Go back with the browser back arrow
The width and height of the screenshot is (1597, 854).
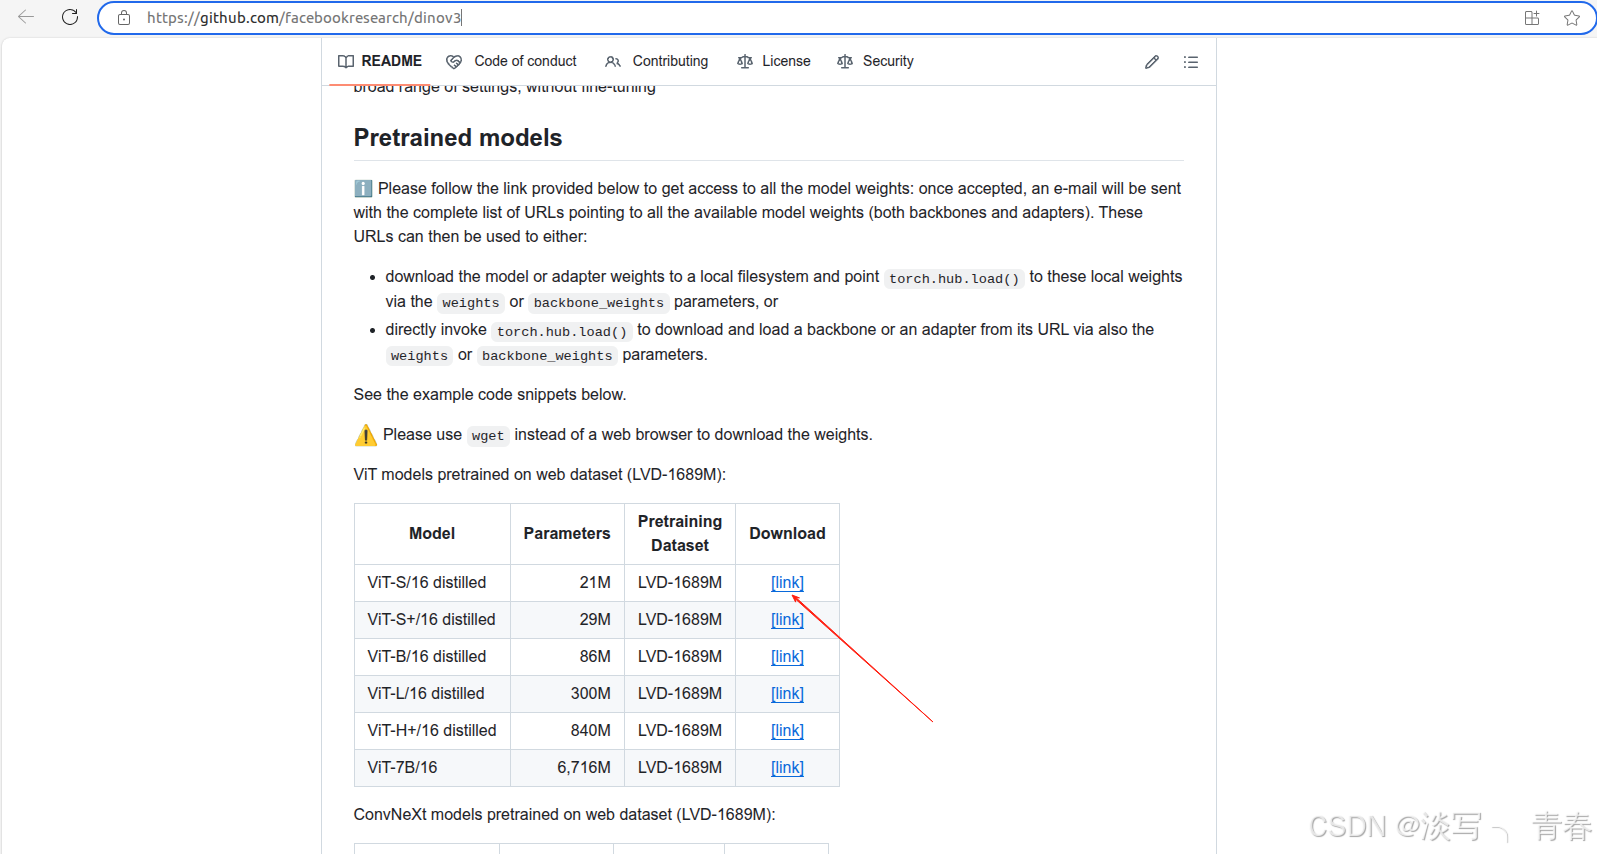click(26, 17)
